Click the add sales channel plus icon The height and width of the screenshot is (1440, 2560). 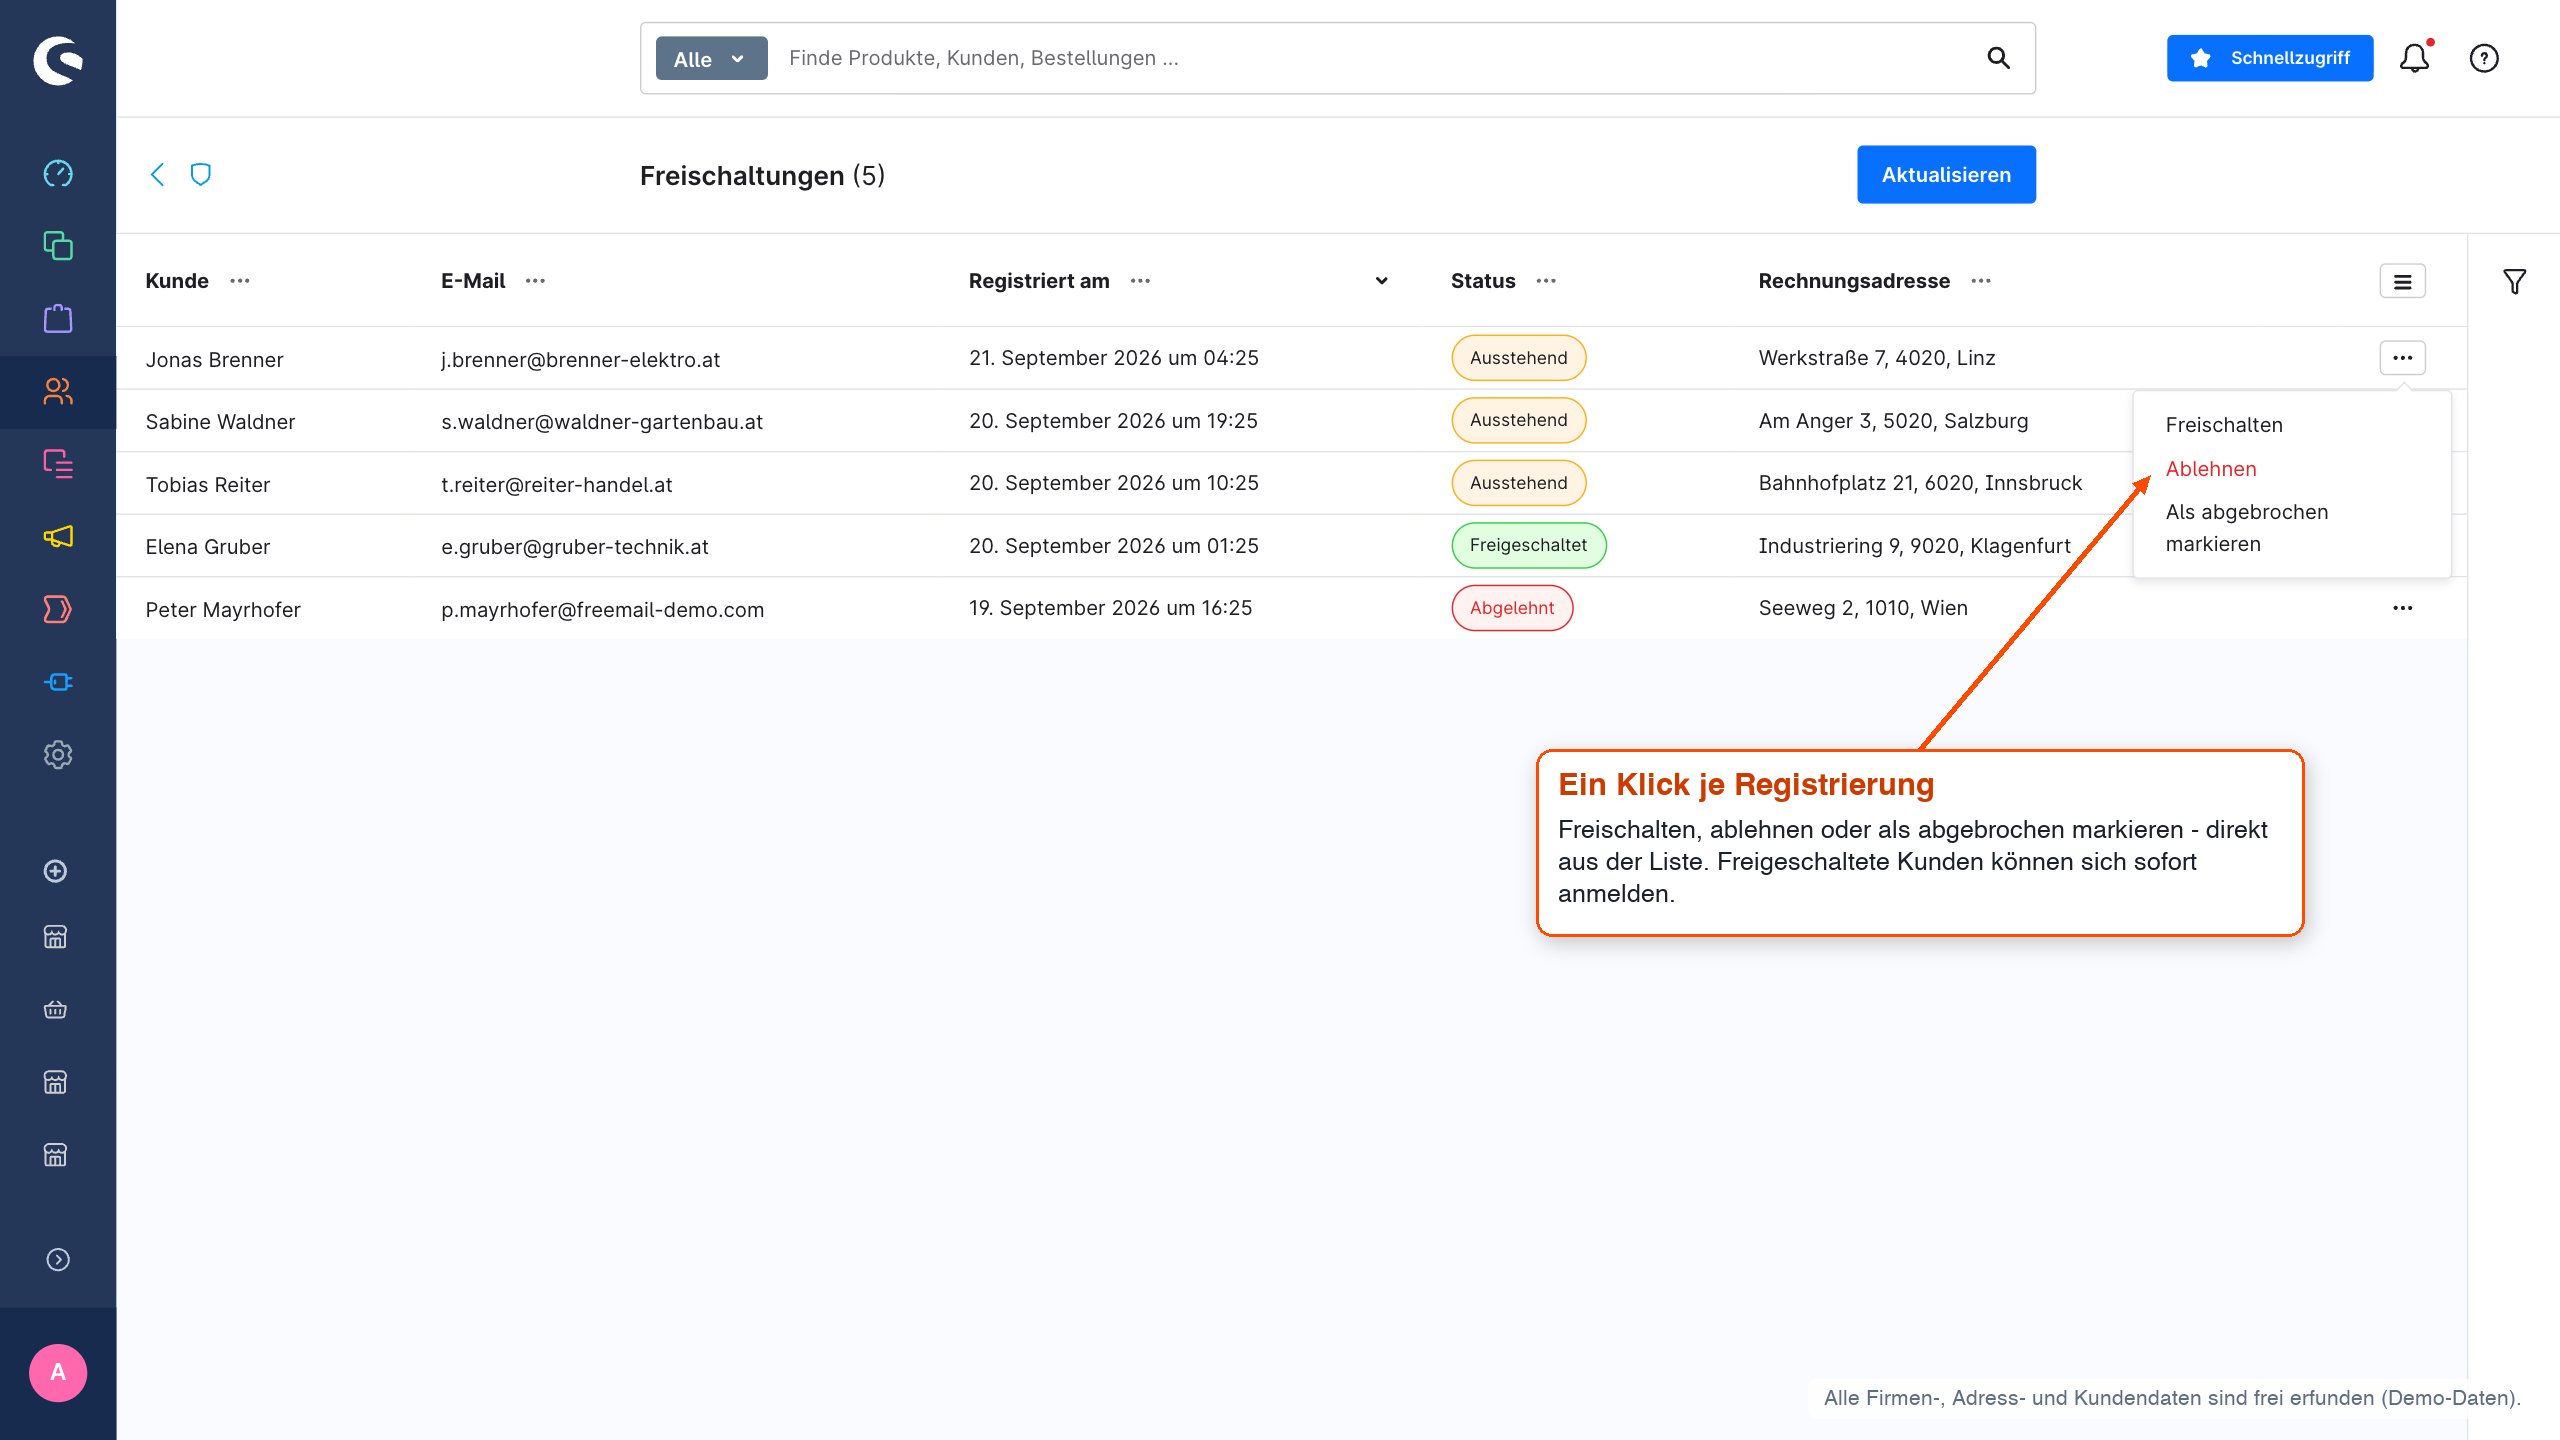click(x=56, y=871)
